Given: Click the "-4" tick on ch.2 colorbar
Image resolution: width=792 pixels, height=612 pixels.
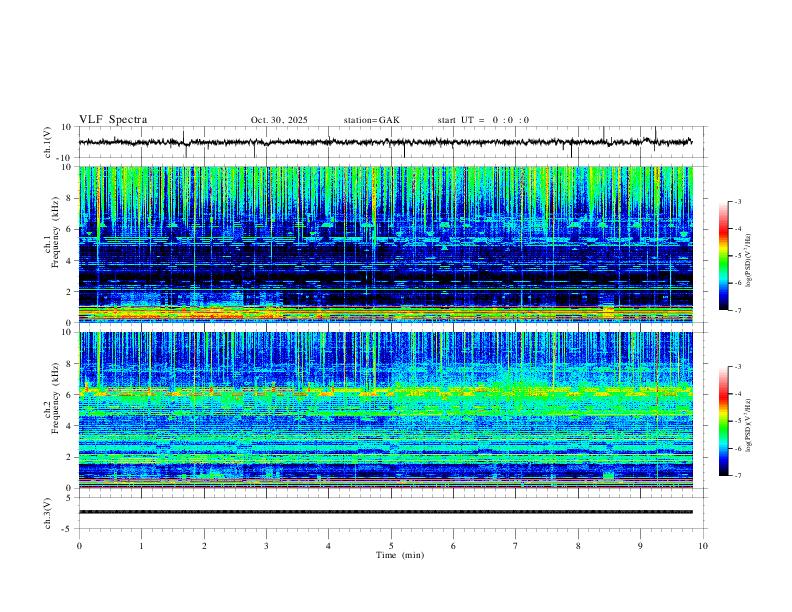Looking at the screenshot, I should pos(738,394).
